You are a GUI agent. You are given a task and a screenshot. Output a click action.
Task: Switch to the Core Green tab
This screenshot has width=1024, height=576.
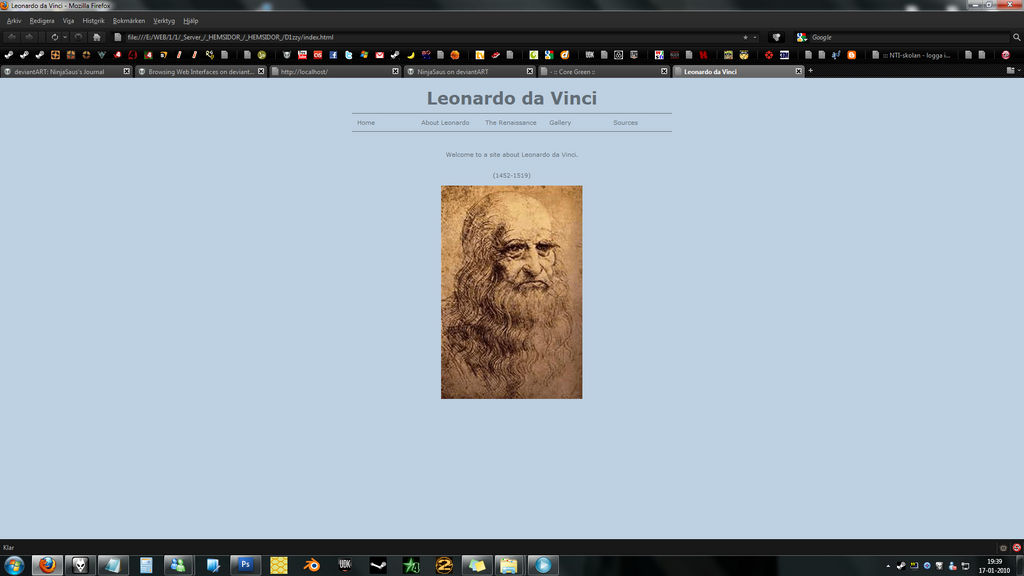[x=604, y=71]
